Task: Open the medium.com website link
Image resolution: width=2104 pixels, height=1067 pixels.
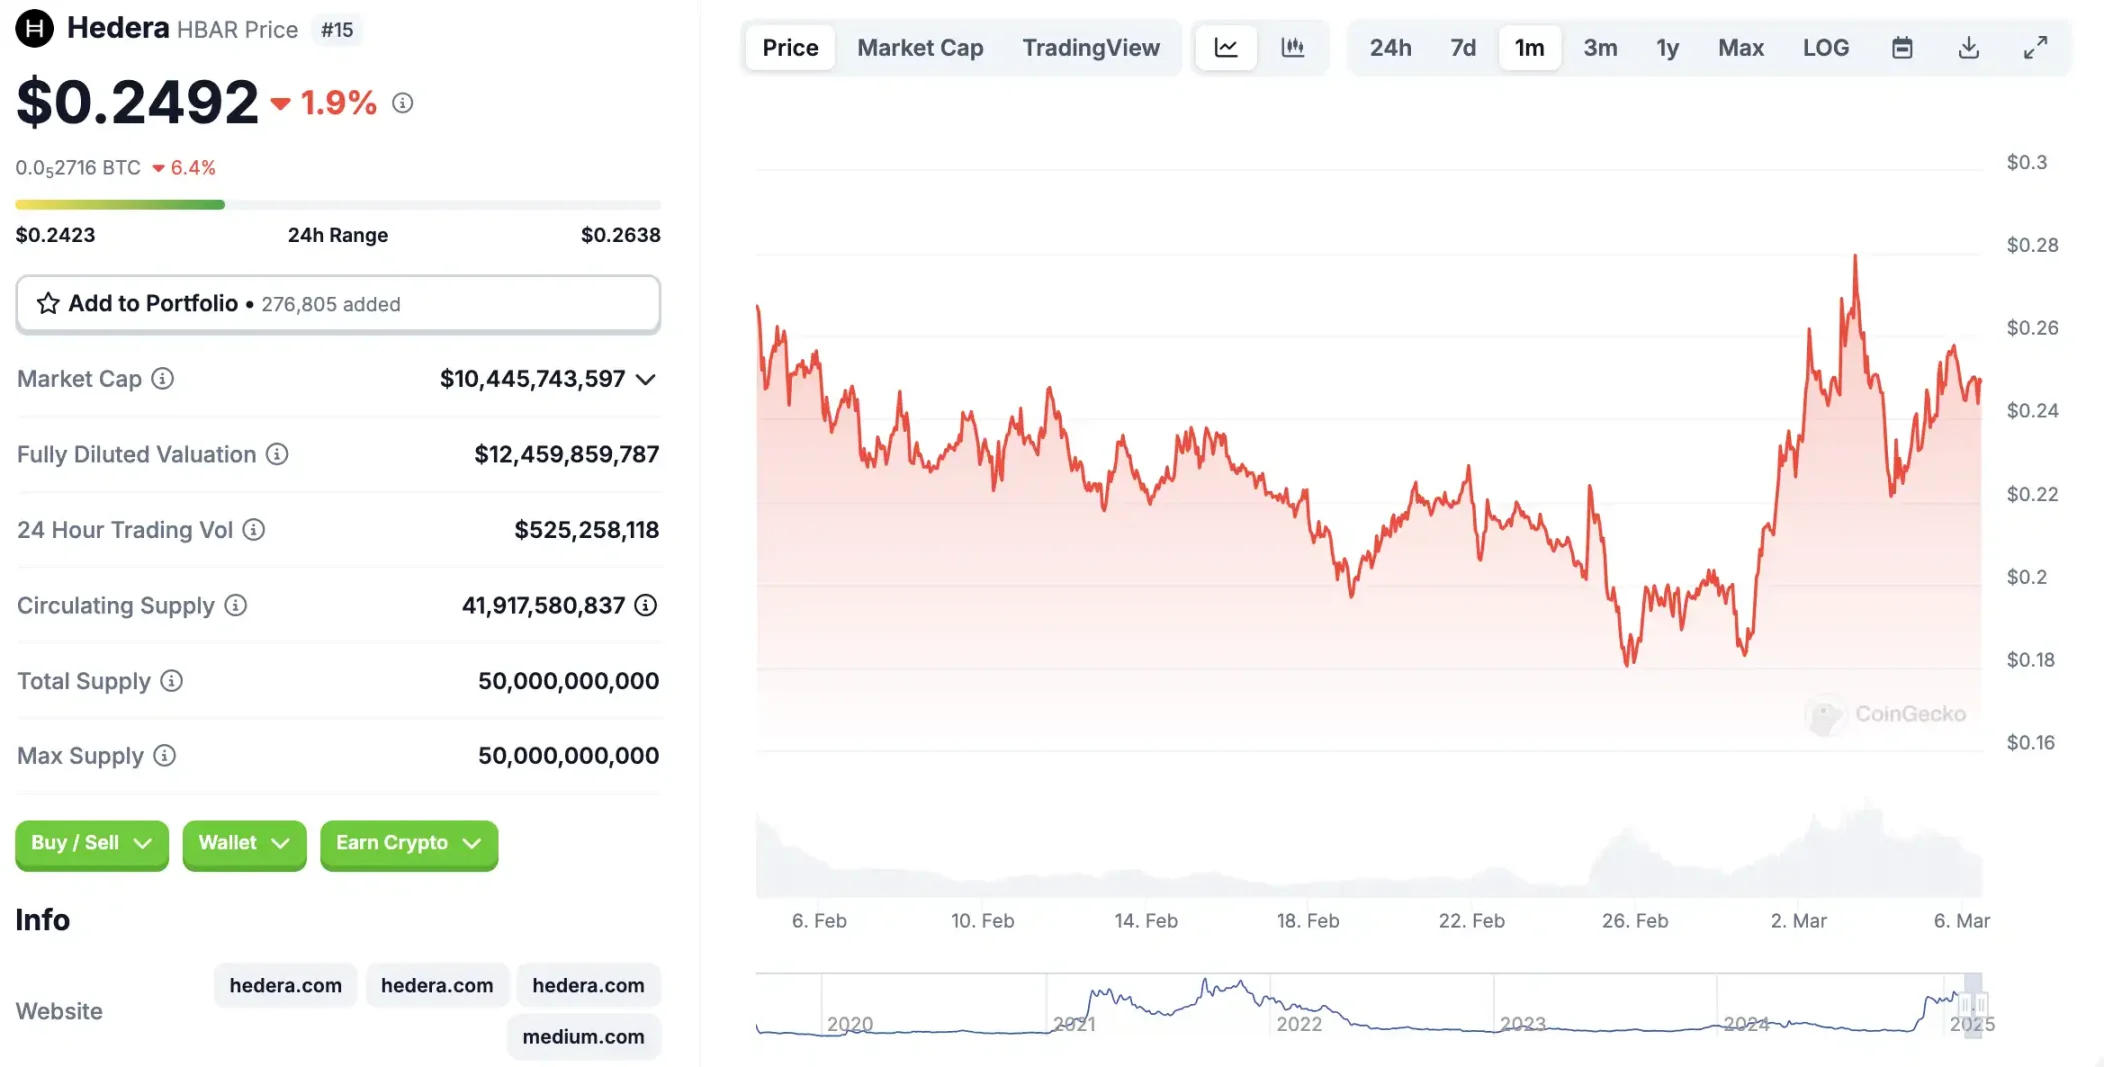Action: coord(583,1036)
